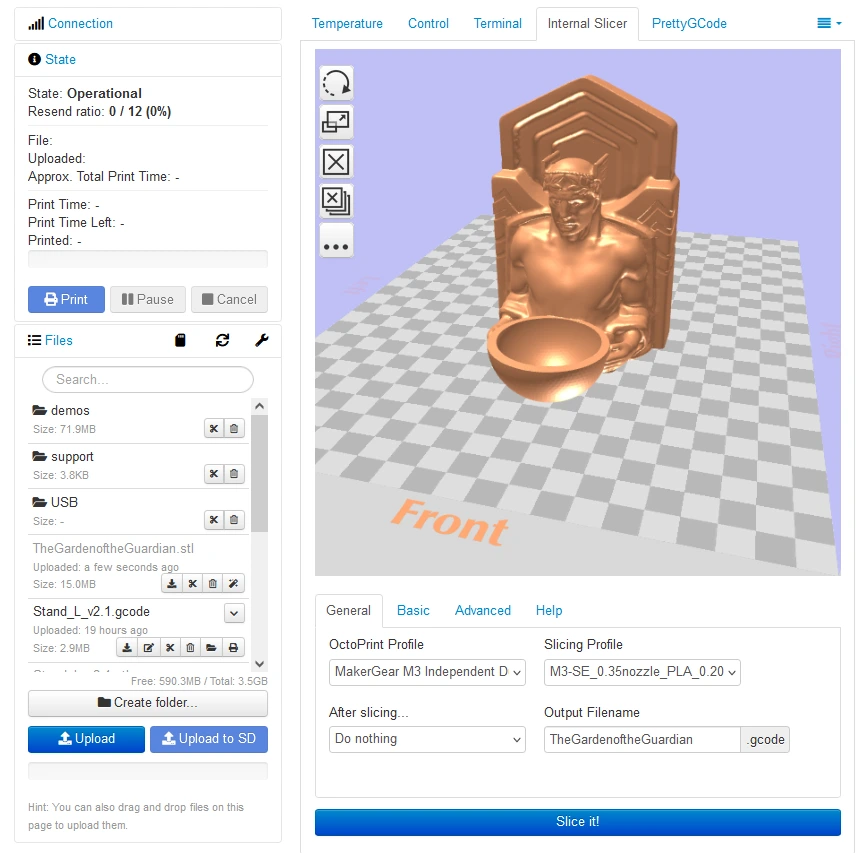858x853 pixels.
Task: Cut the demos folder with scissors icon
Action: (x=214, y=428)
